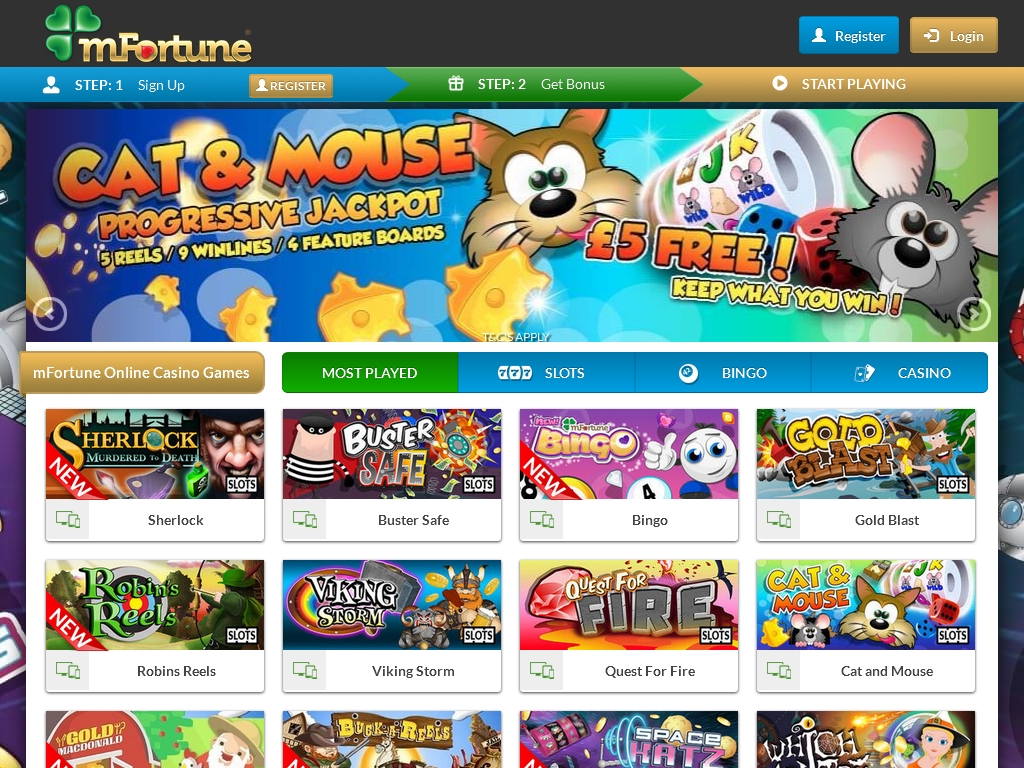Image resolution: width=1024 pixels, height=768 pixels.
Task: Advance to next banner slide arrow
Action: point(974,314)
